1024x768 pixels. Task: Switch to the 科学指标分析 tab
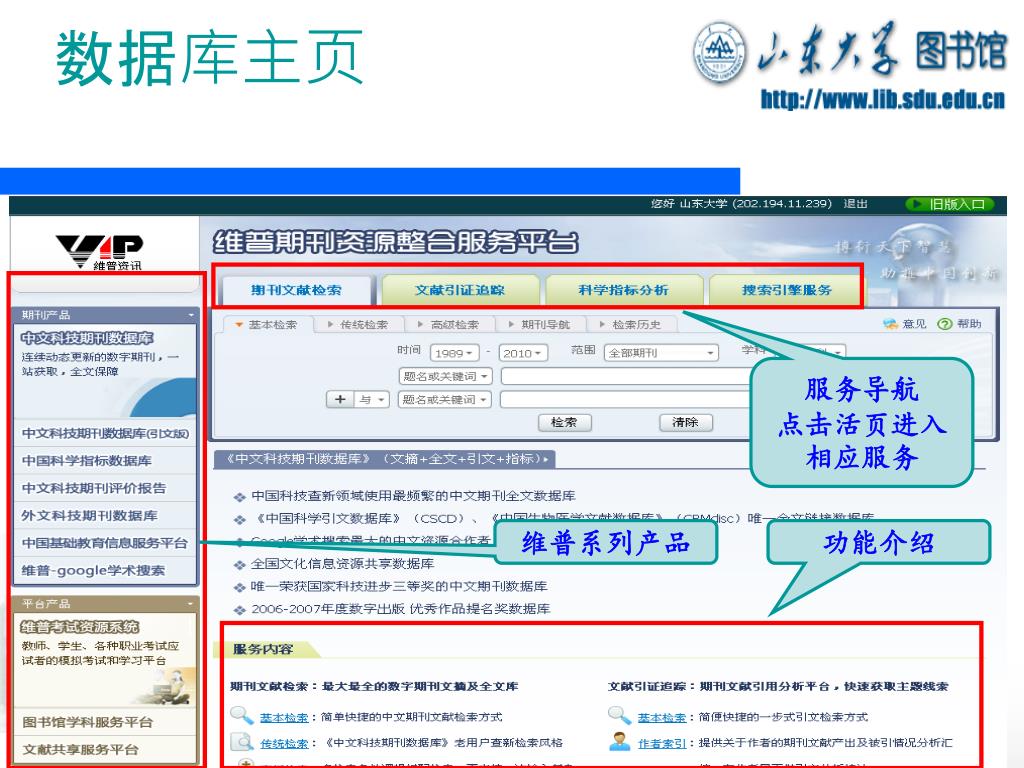coord(624,290)
